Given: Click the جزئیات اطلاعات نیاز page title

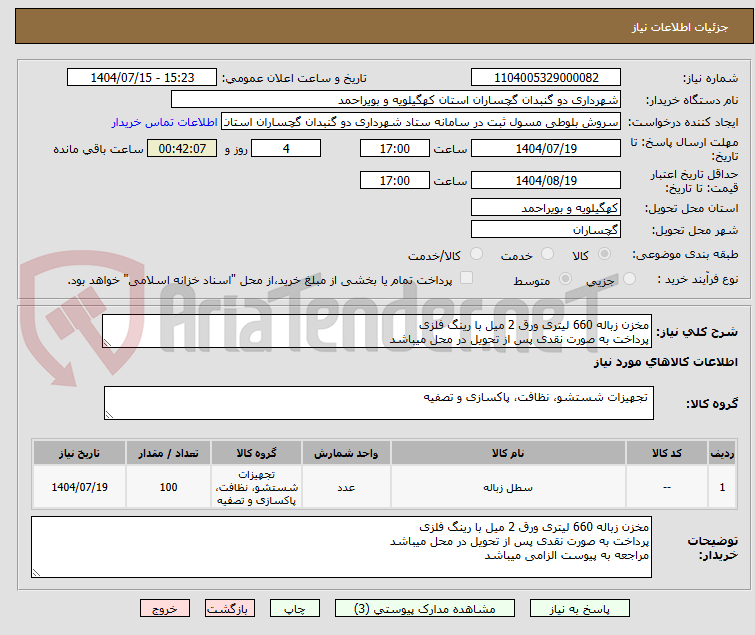Looking at the screenshot, I should [679, 27].
